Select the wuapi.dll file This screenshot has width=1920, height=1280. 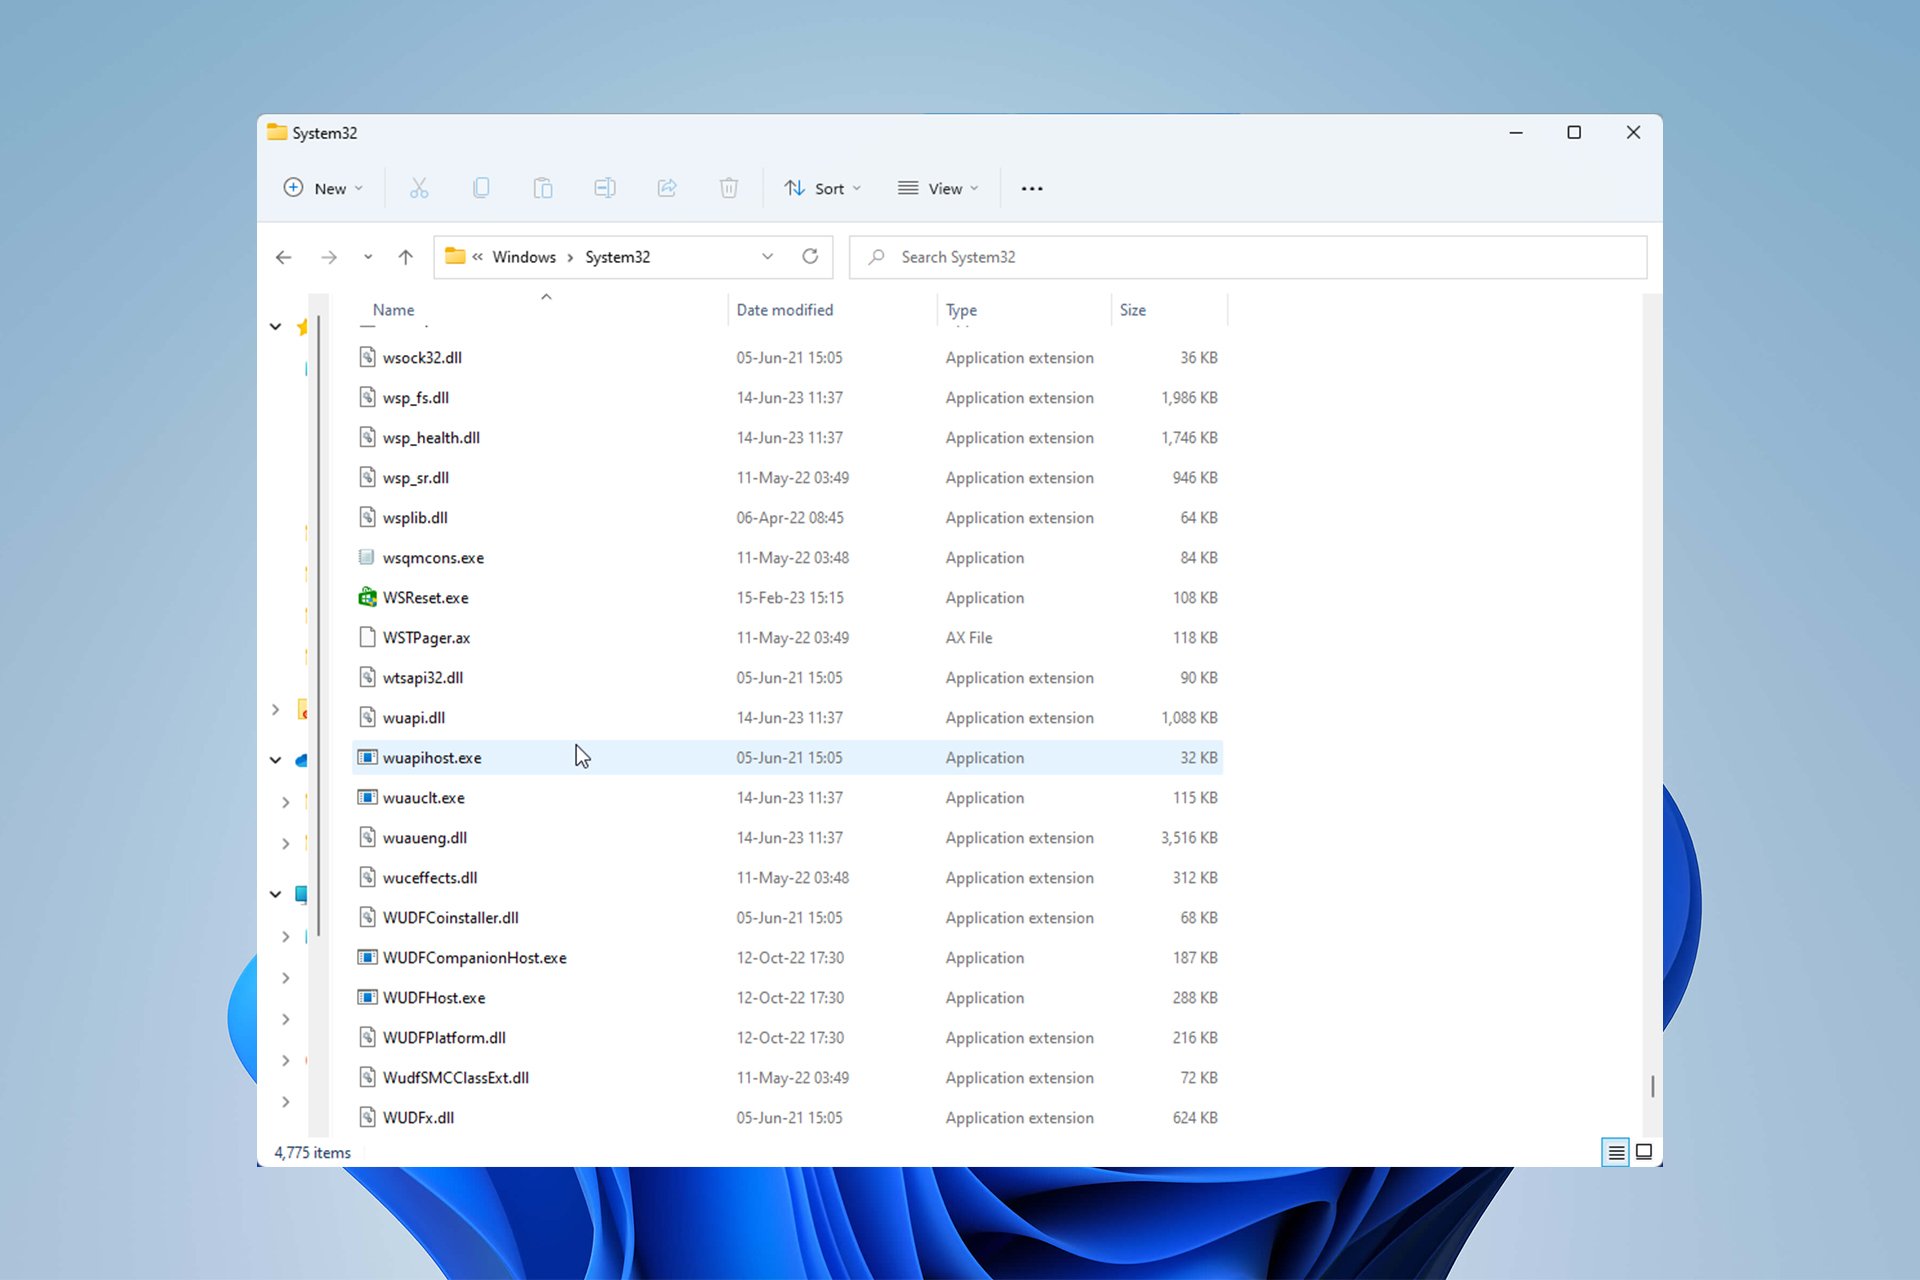(x=788, y=717)
